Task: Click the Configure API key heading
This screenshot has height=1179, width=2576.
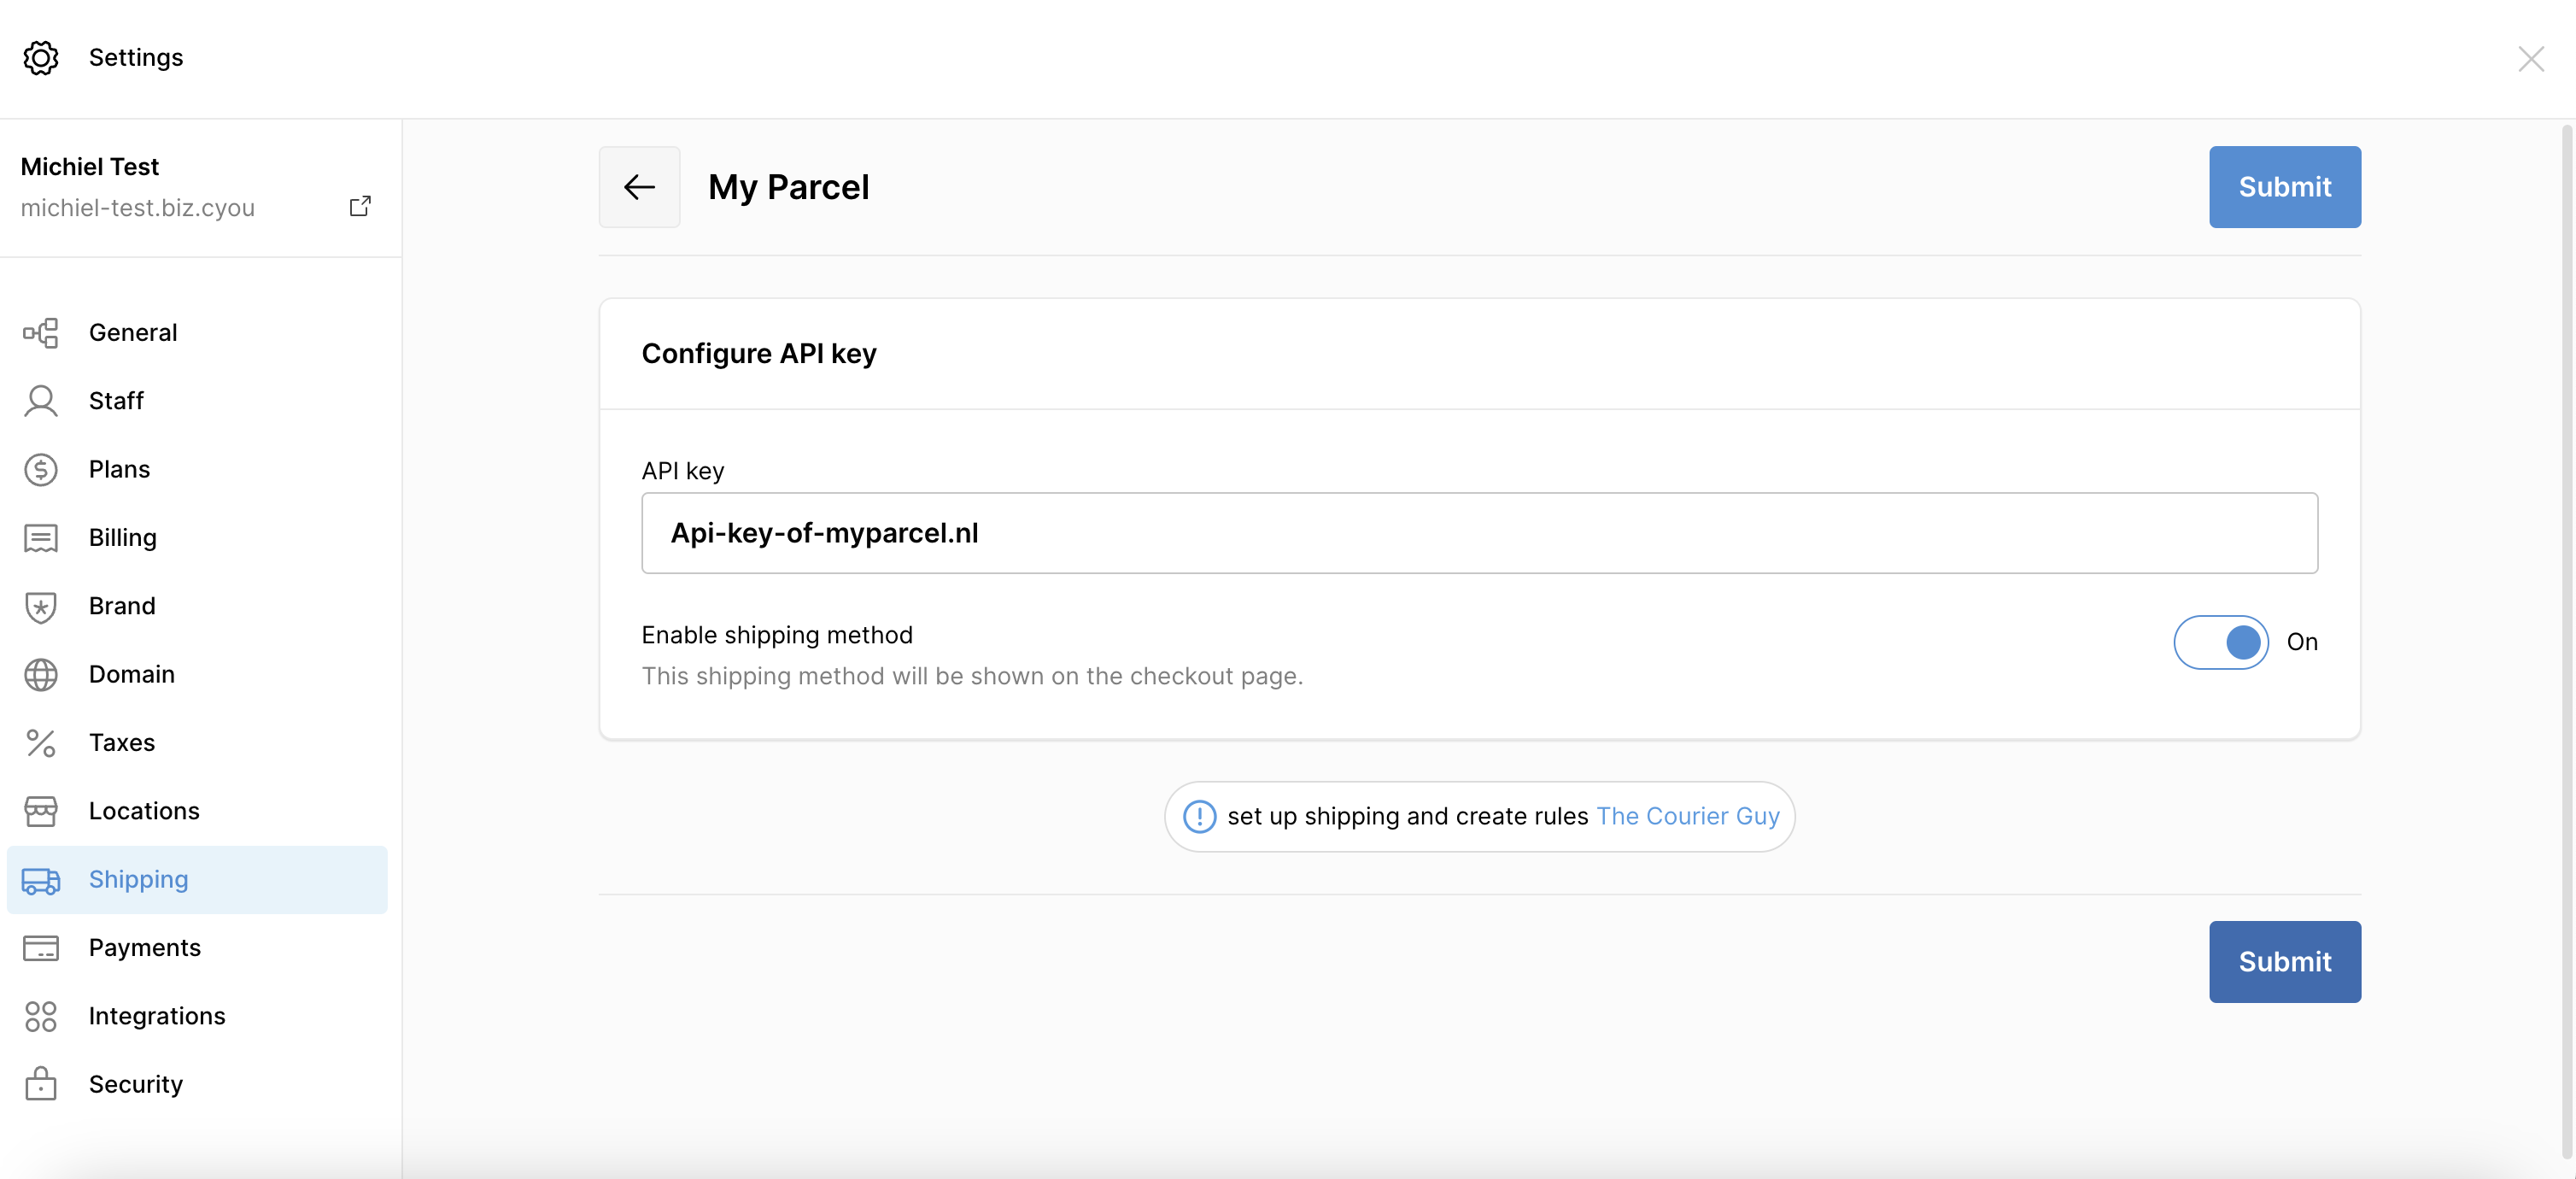Action: 759,354
